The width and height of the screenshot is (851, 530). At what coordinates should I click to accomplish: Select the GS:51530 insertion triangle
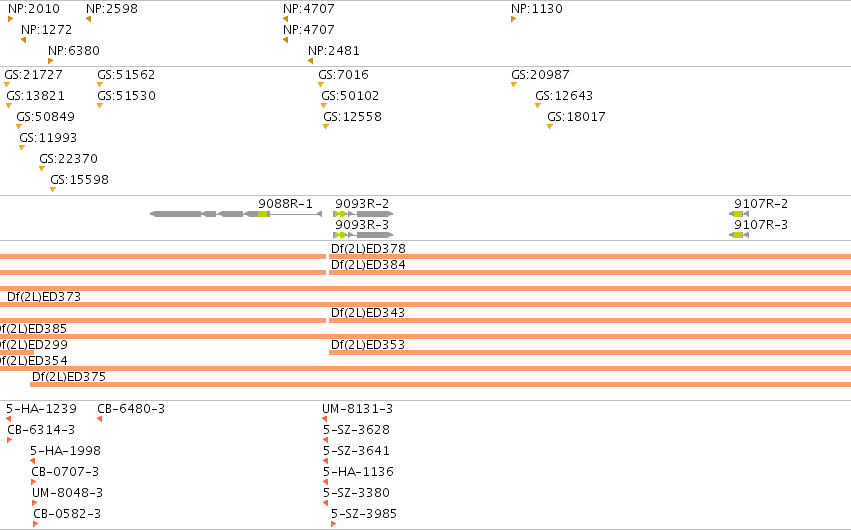(100, 106)
